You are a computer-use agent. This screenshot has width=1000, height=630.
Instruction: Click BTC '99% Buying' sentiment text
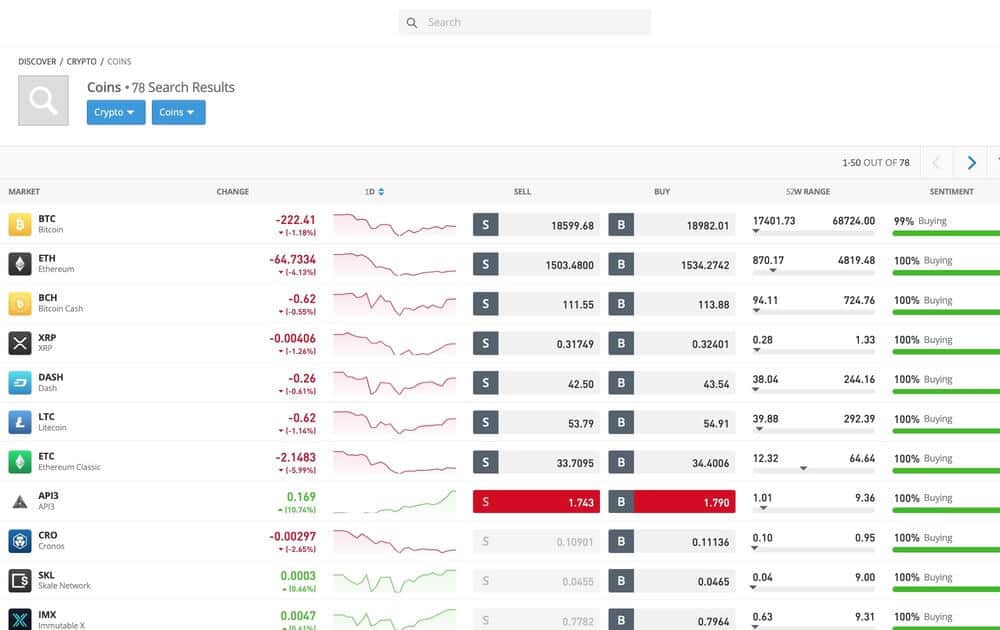point(920,221)
